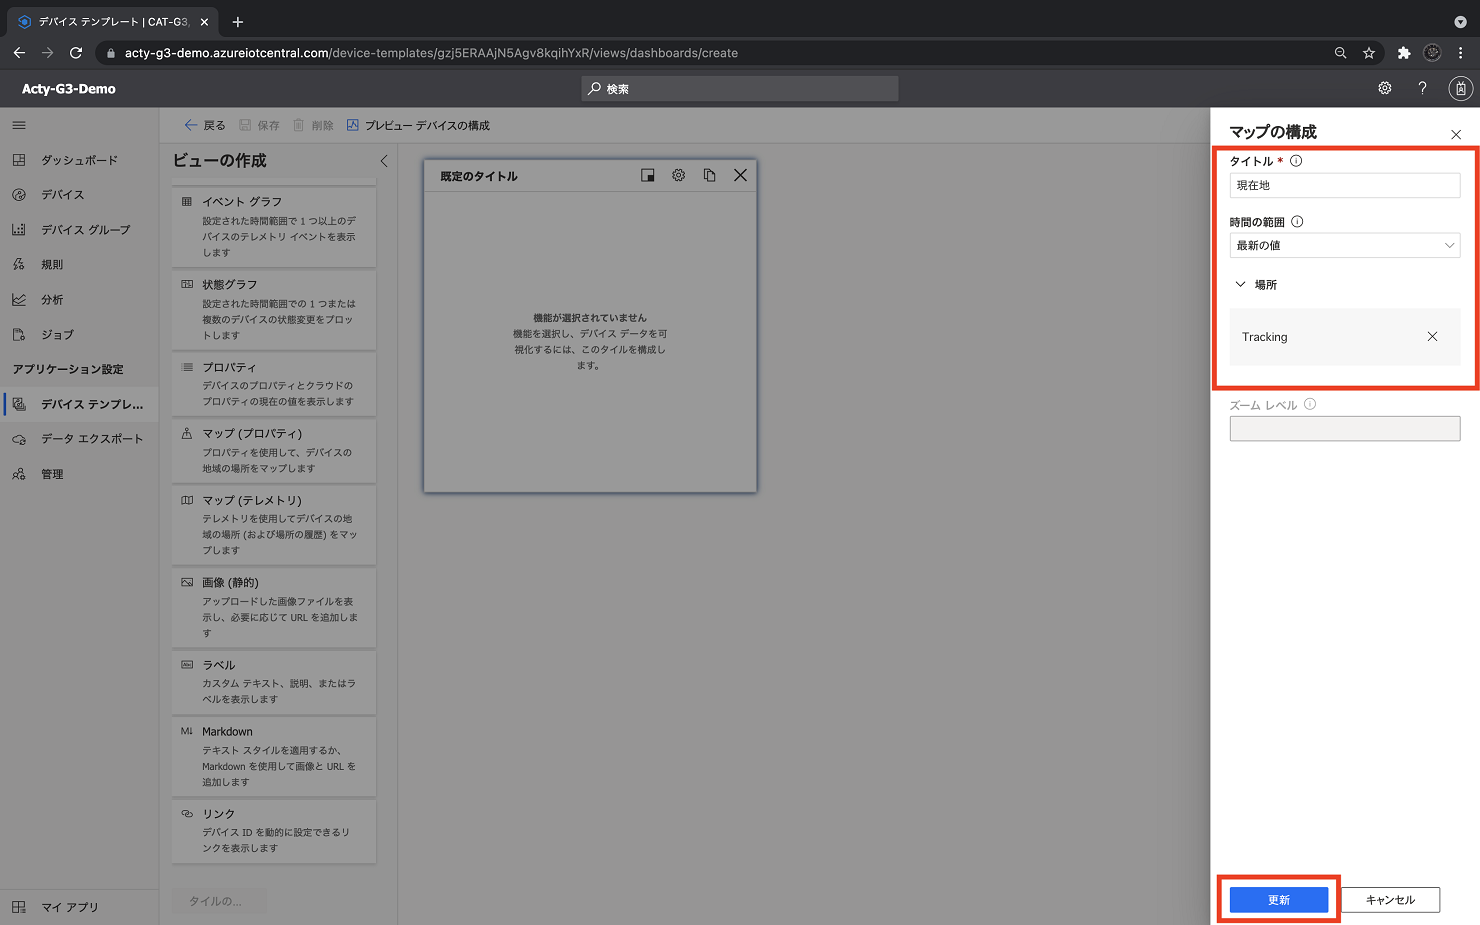Open ジョブ in the sidebar
Image resolution: width=1480 pixels, height=925 pixels.
(x=79, y=335)
